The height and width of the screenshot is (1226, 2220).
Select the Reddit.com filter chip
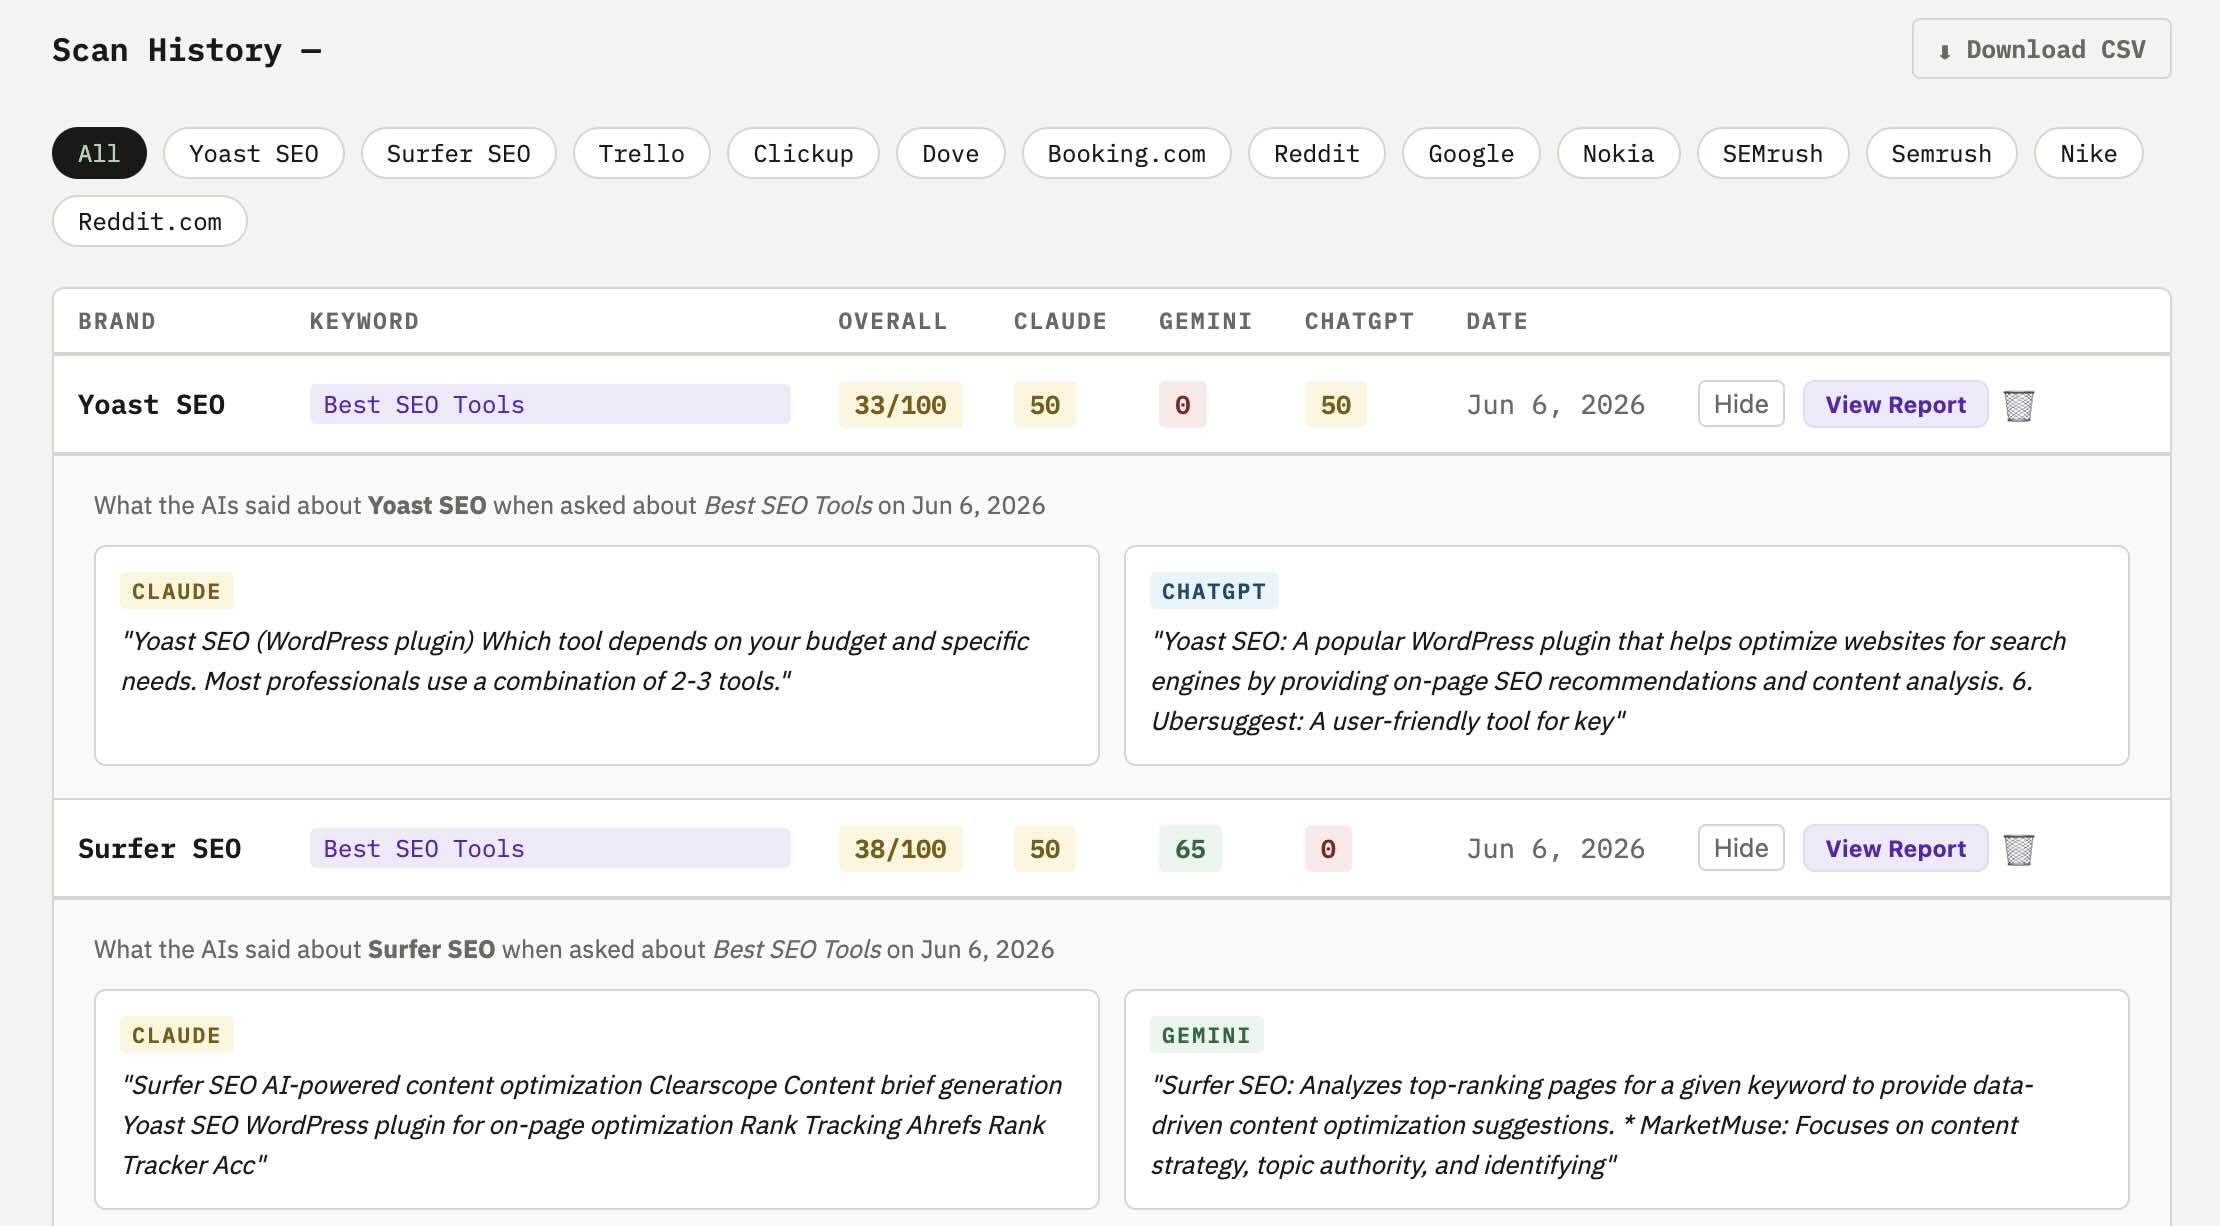150,221
